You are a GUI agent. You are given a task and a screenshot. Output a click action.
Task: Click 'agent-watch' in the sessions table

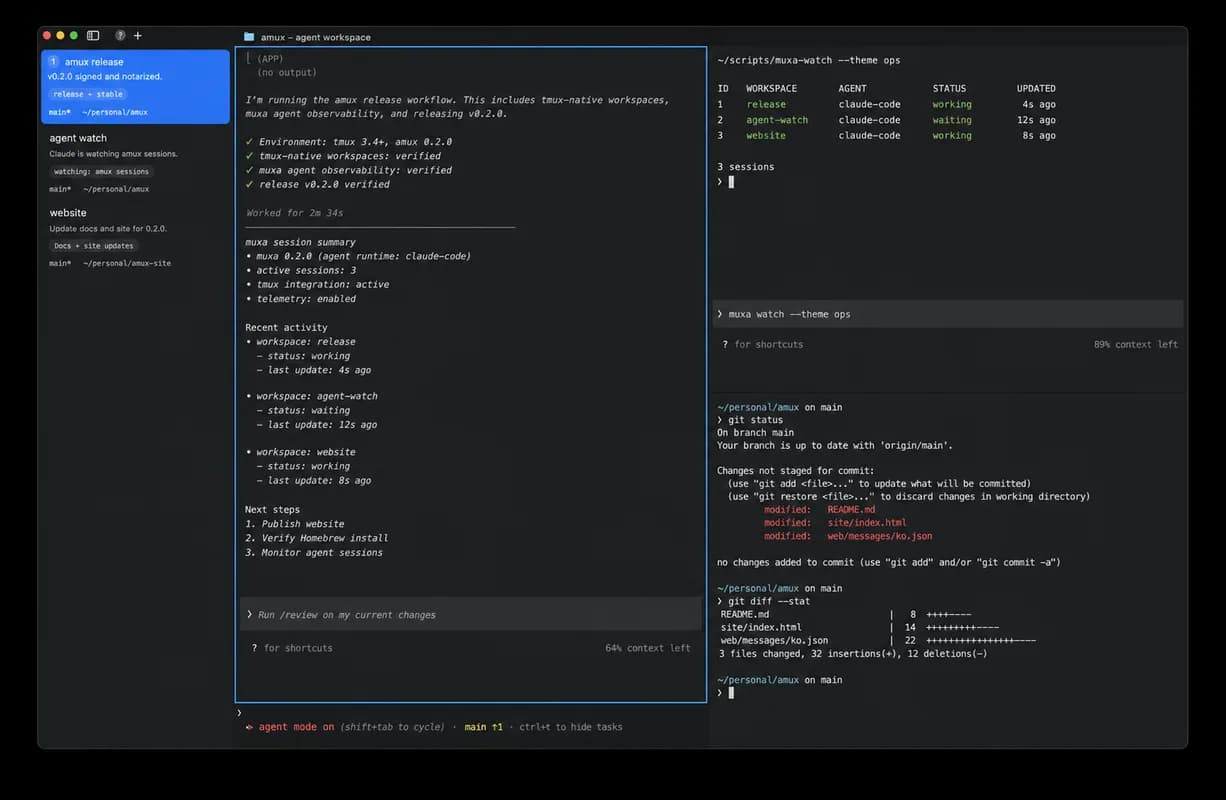tap(777, 120)
